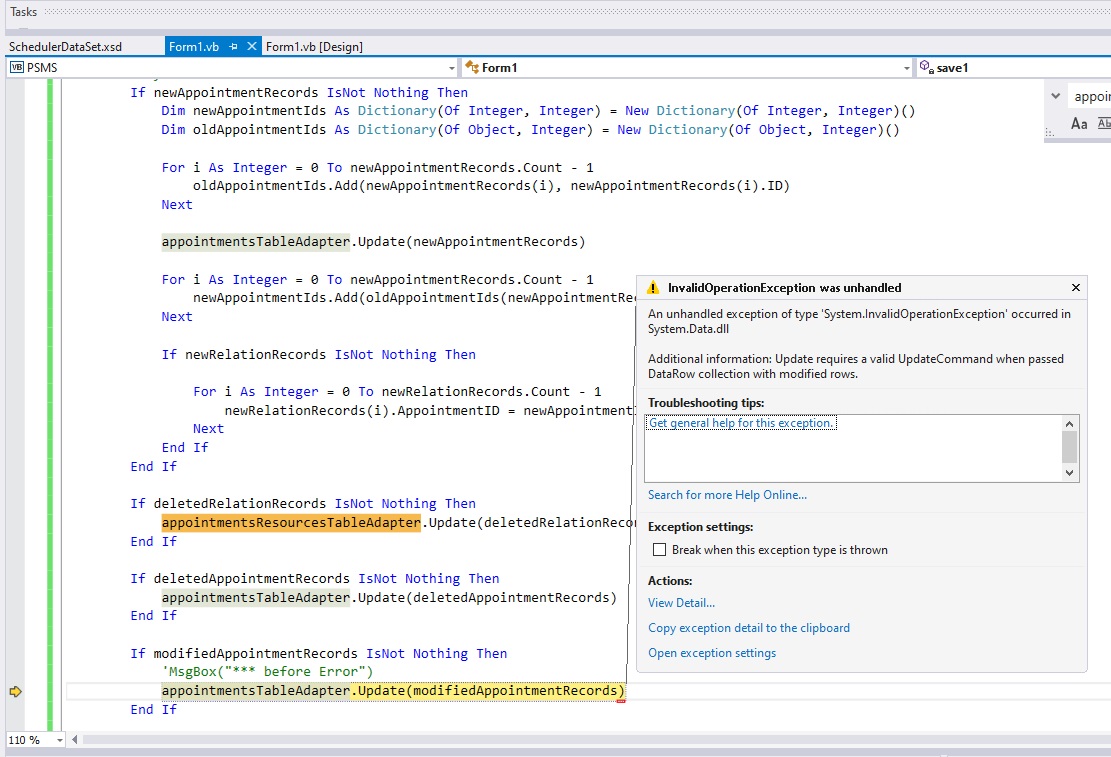1111x757 pixels.
Task: Click View Detail... in Actions
Action: point(681,603)
